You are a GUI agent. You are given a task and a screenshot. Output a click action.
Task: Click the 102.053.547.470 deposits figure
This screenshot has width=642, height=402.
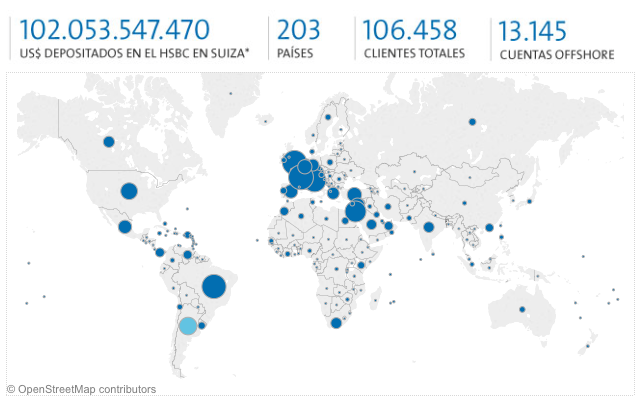(114, 30)
